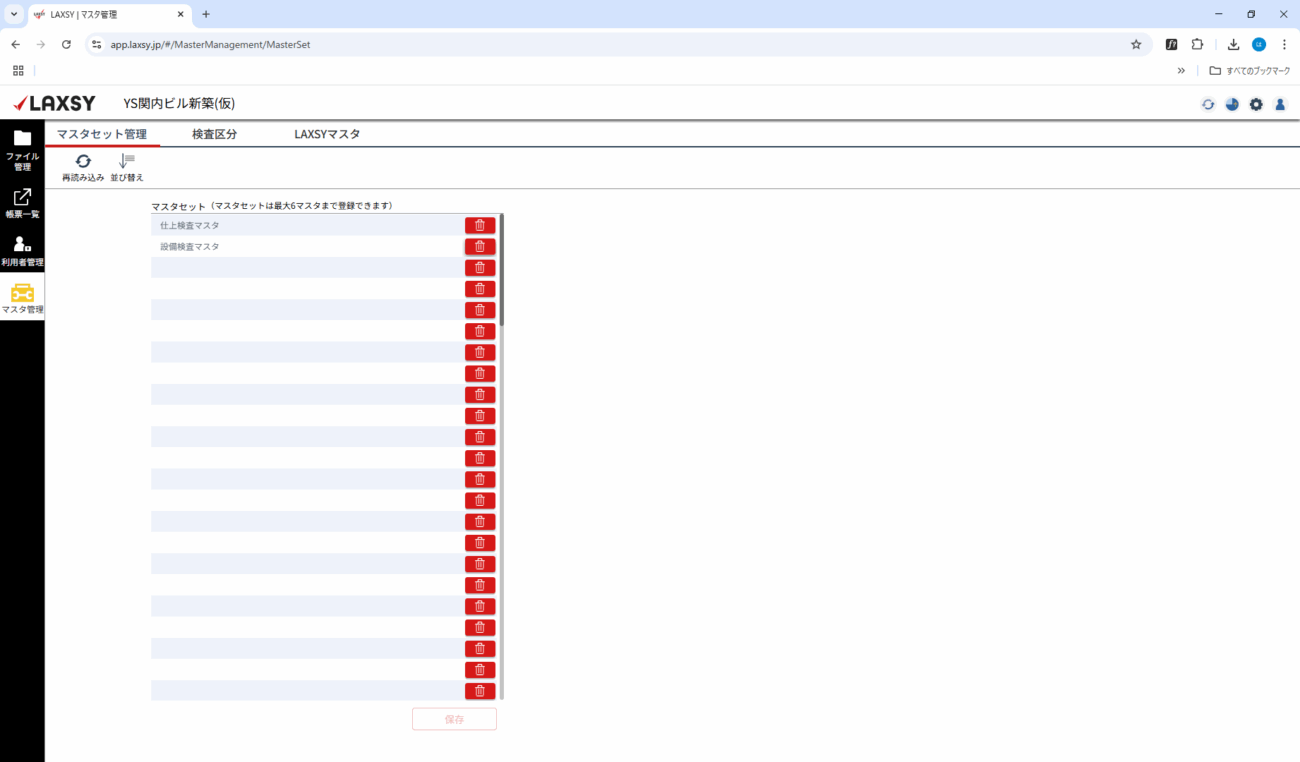Click the LAXSY logo

tap(54, 103)
